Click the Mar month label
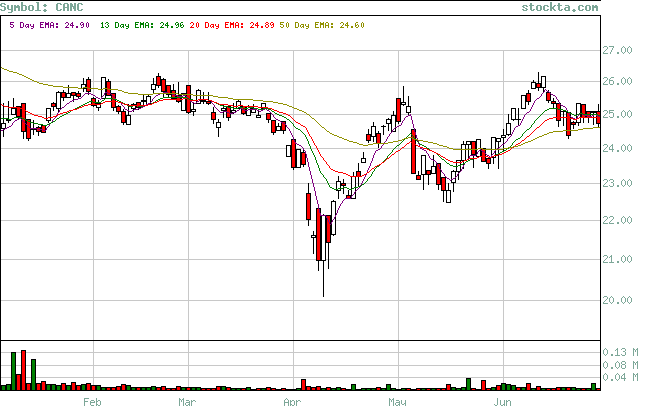Viewport: 655px width, 406px height. point(187,402)
